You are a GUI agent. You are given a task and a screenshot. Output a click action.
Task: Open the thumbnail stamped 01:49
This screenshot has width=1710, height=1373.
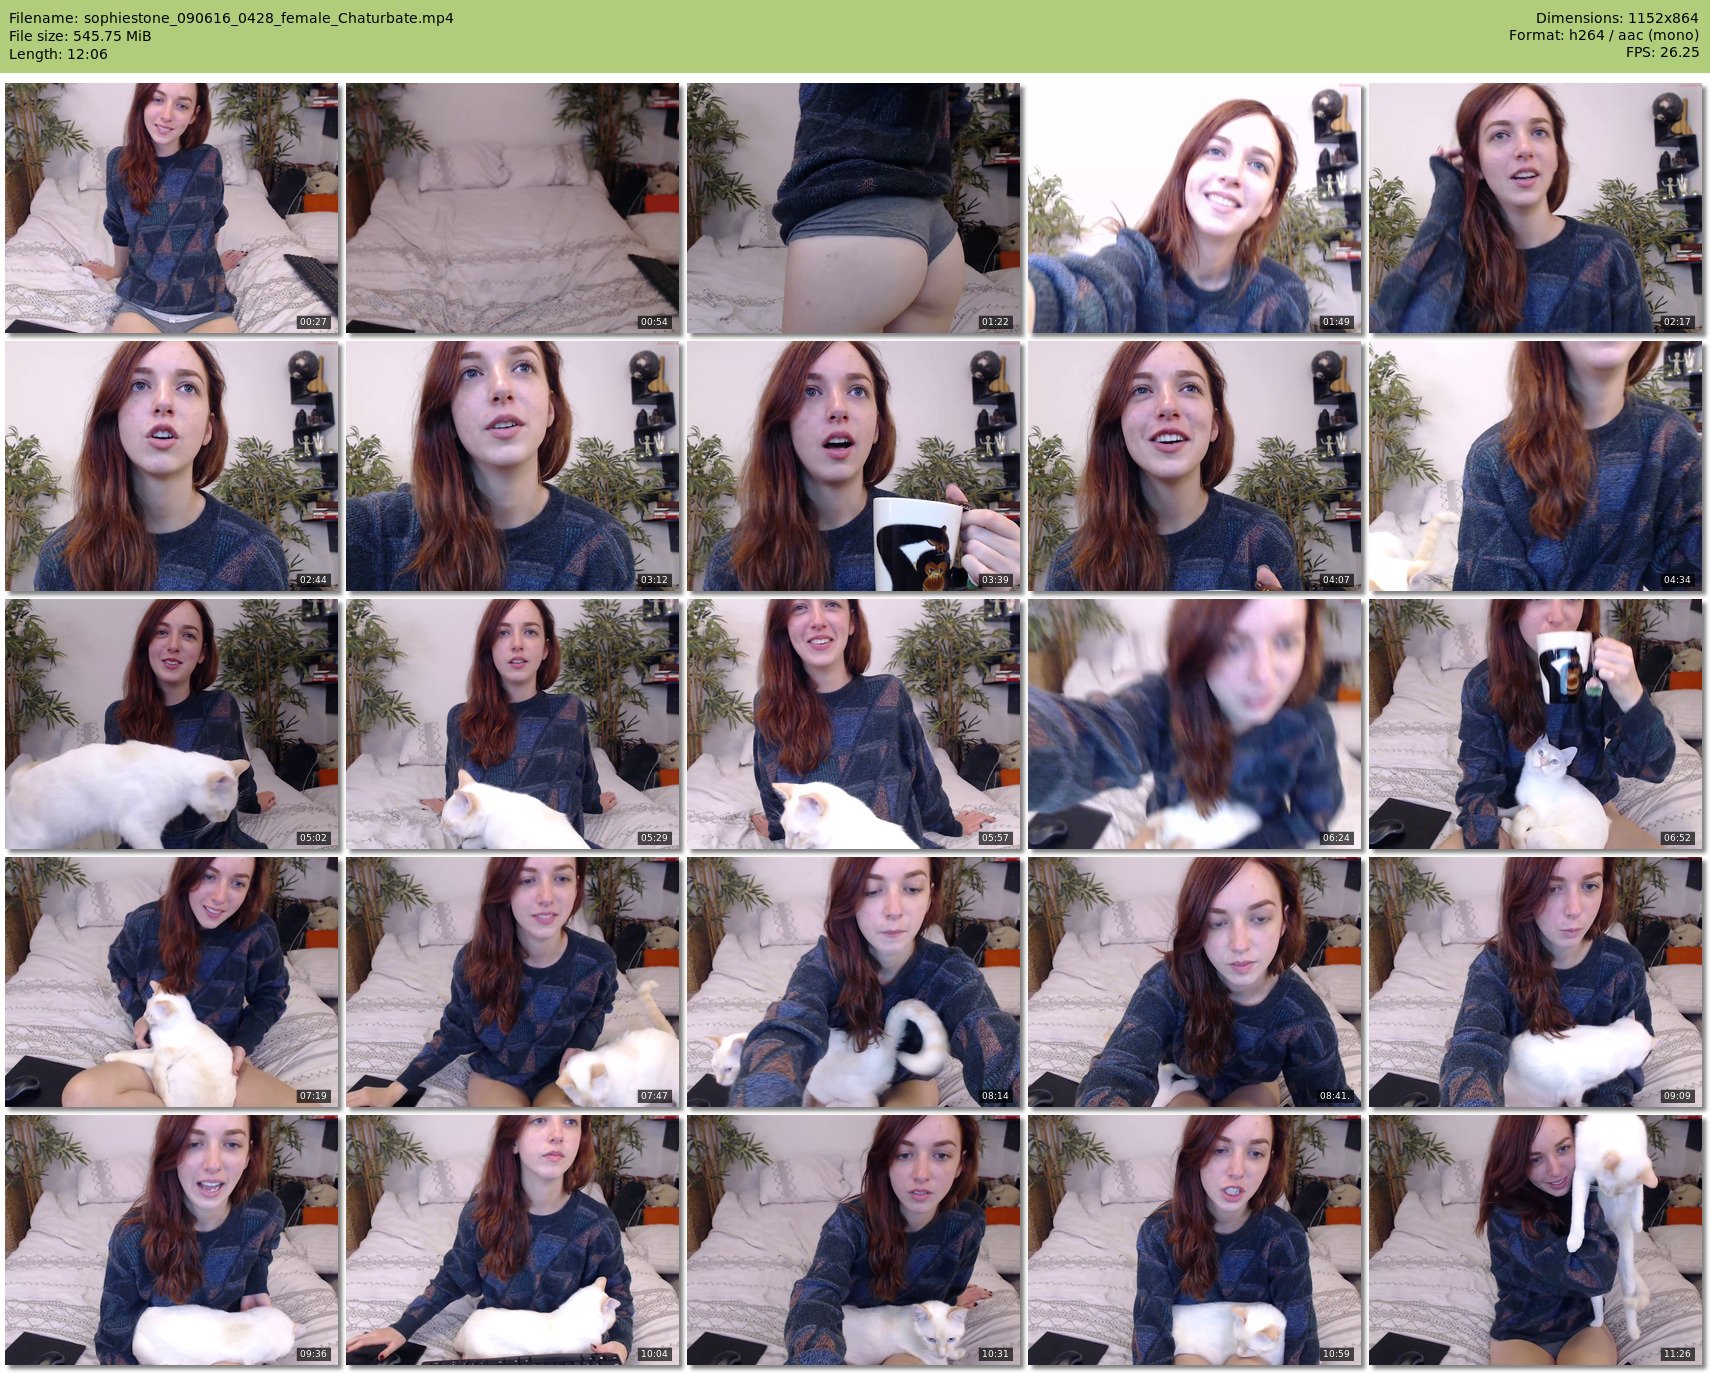click(1195, 208)
